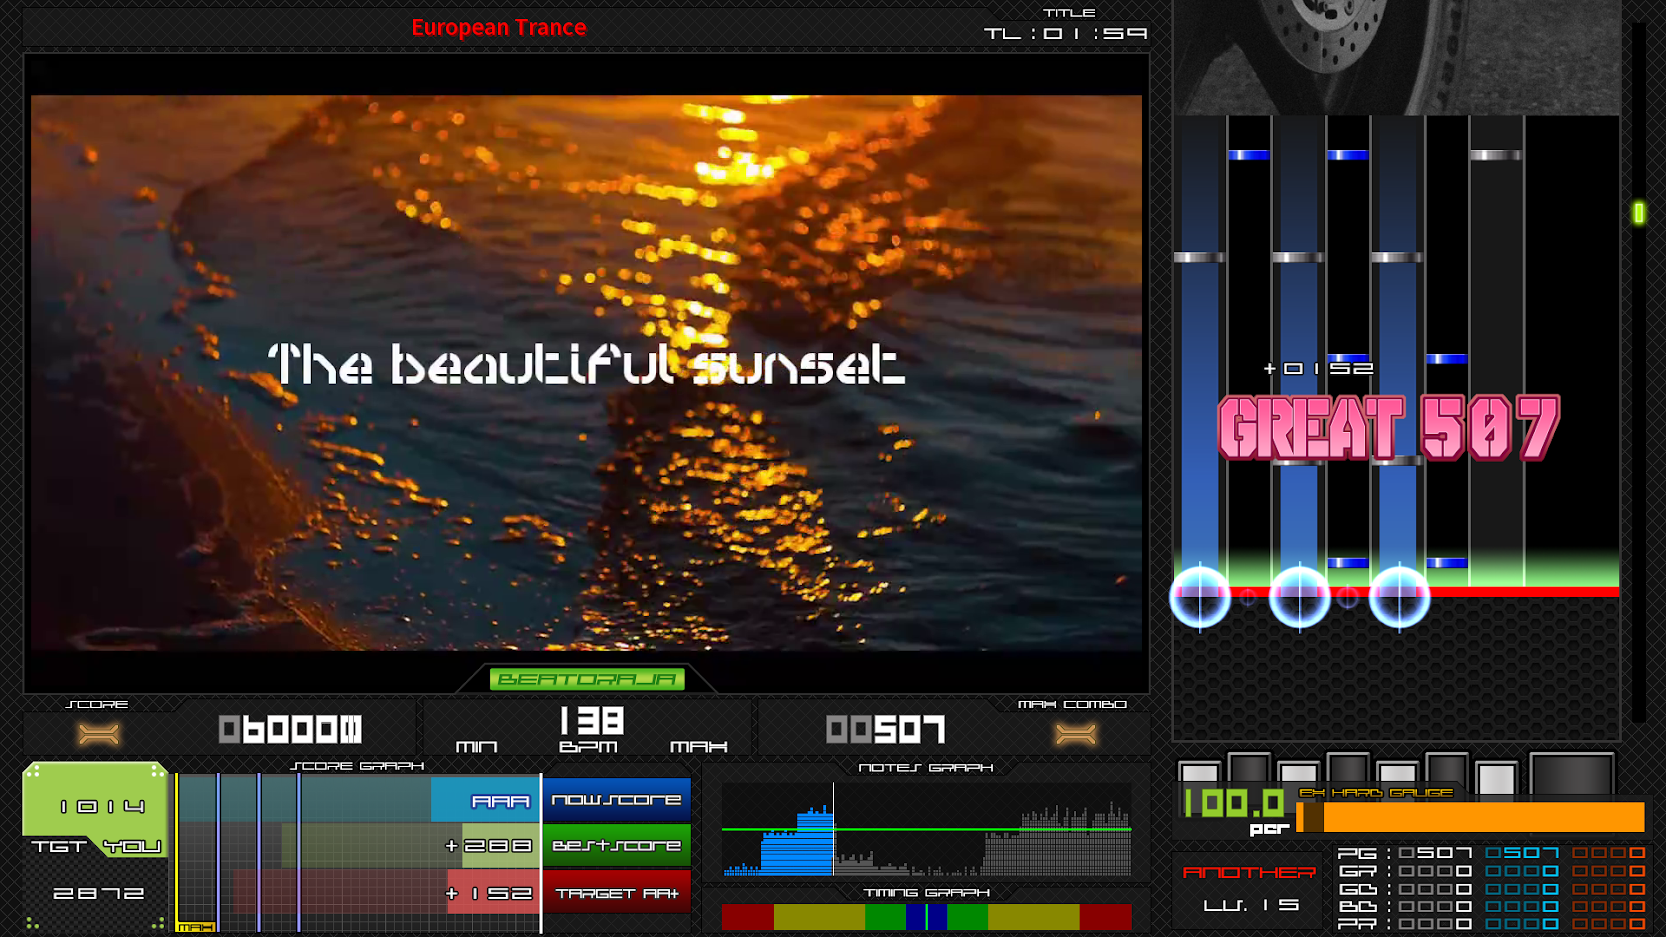Click the glowing judge circle on key lane 1
This screenshot has width=1666, height=937.
(1200, 597)
